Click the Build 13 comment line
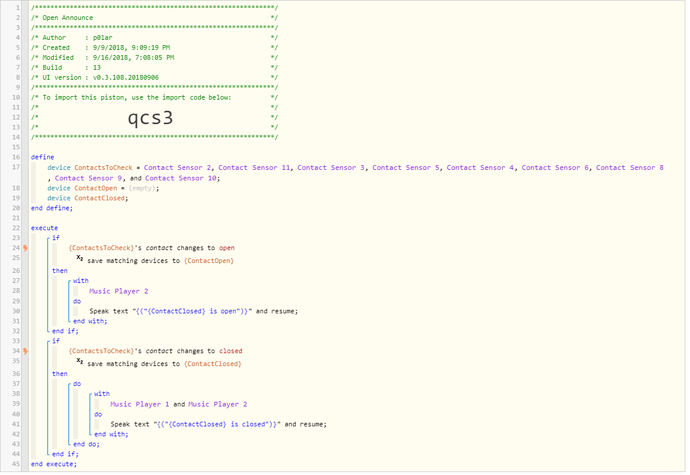 154,67
